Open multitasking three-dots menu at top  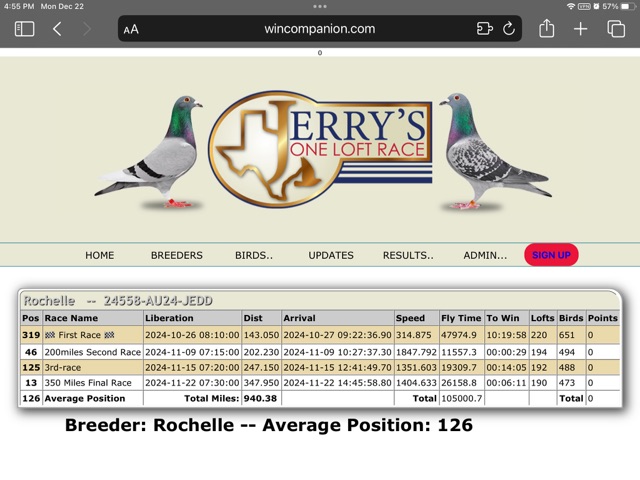[x=320, y=6]
